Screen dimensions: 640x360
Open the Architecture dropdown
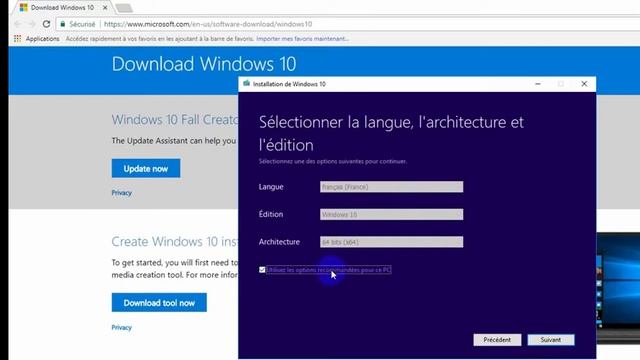(x=391, y=242)
